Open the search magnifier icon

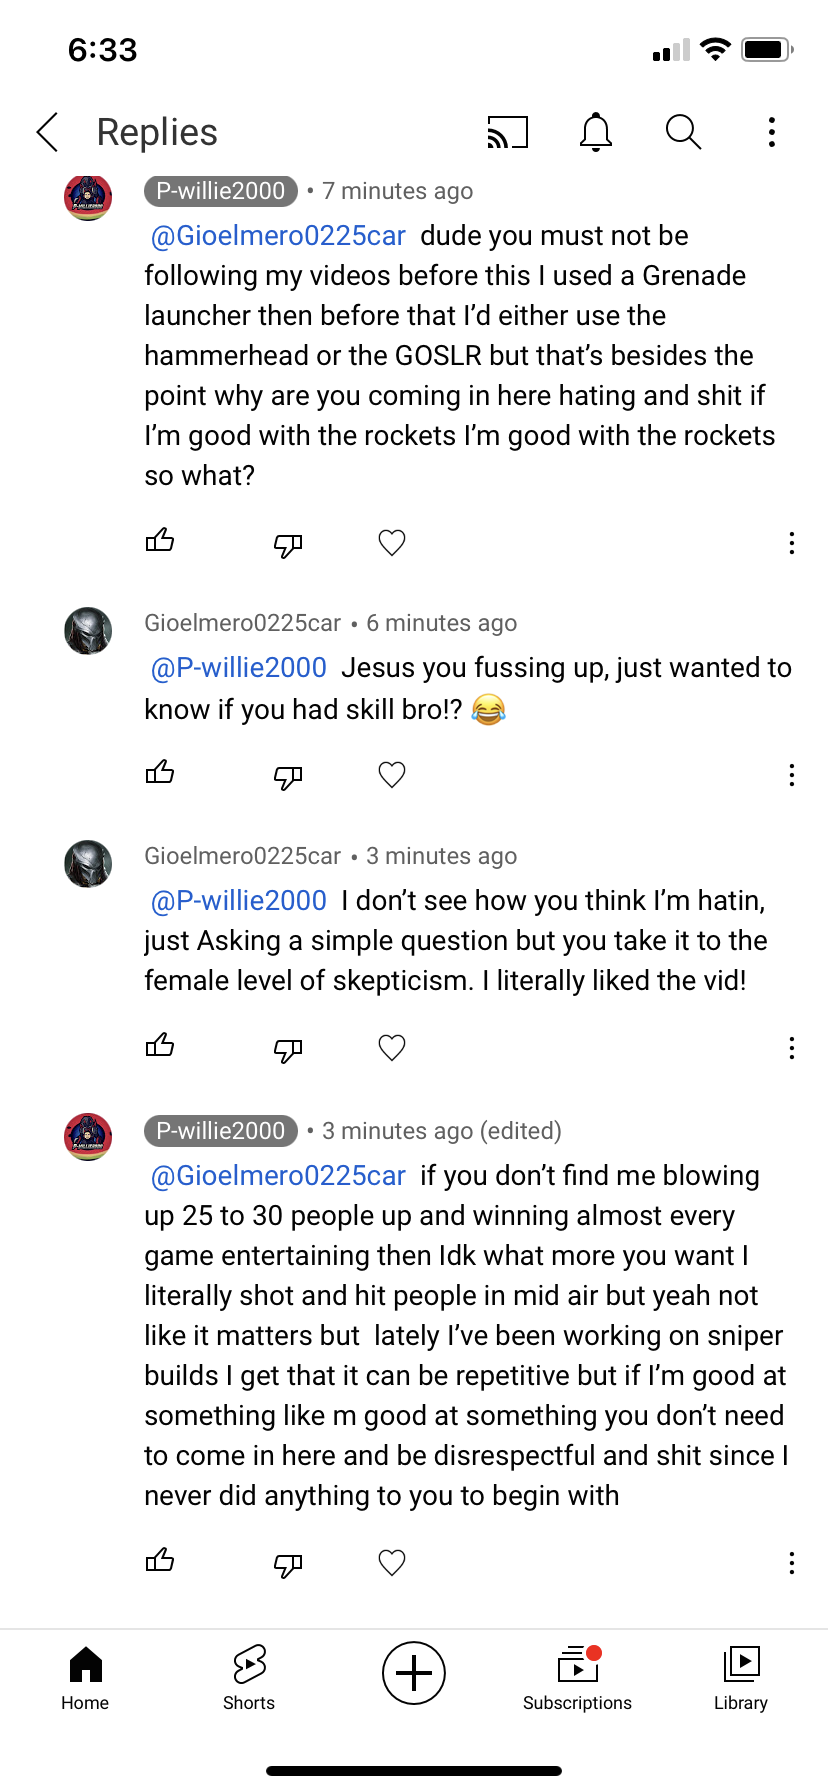(x=683, y=132)
